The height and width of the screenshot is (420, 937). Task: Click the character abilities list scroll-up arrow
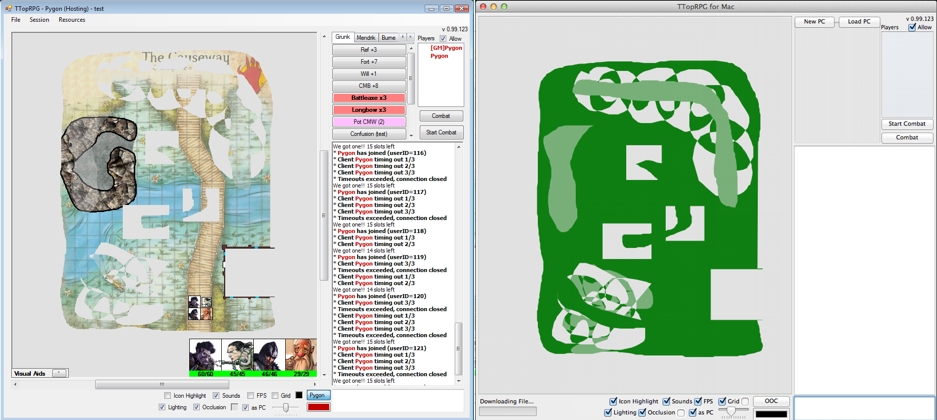click(x=411, y=48)
